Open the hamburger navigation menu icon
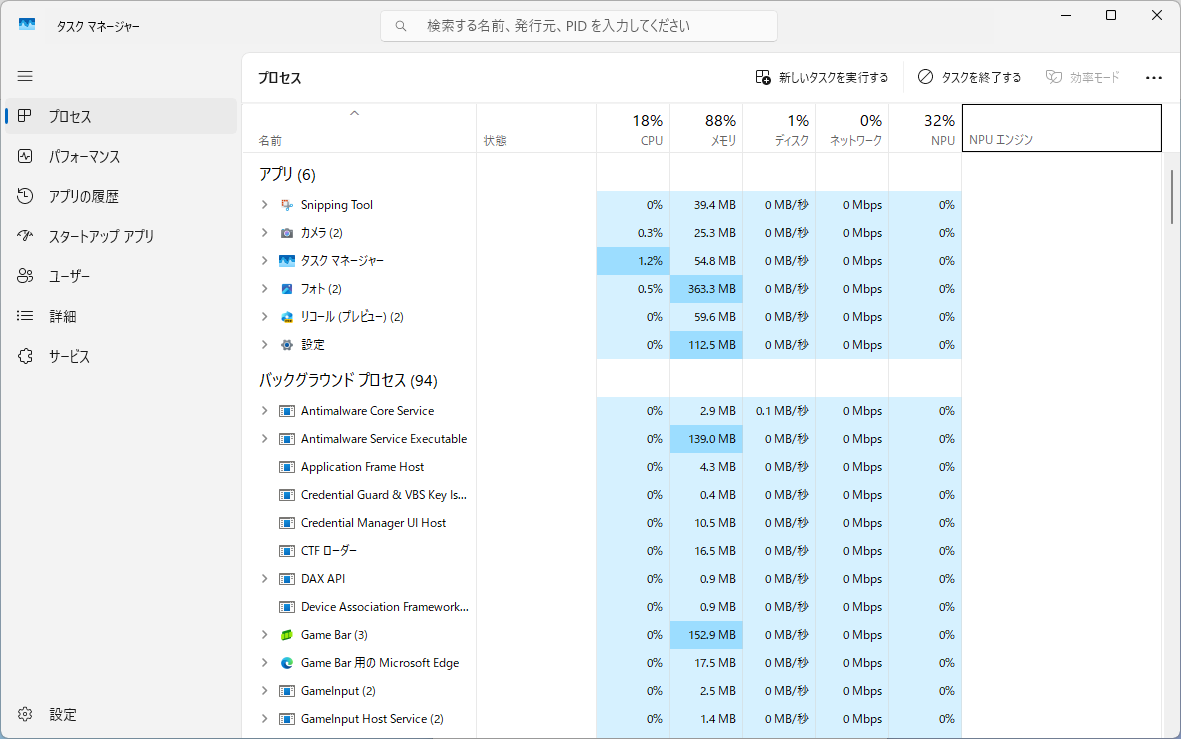This screenshot has width=1181, height=739. [25, 76]
